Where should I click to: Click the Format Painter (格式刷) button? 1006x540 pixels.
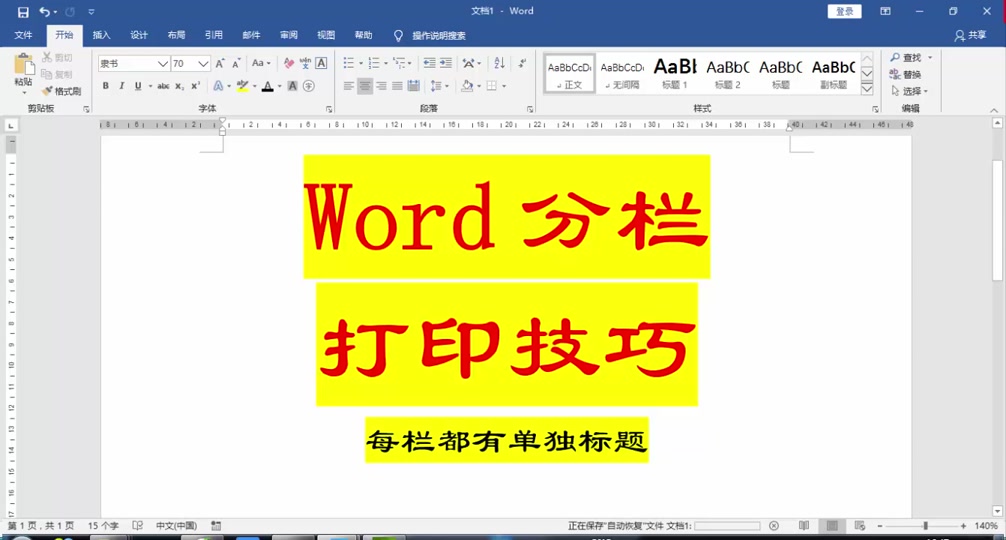pos(62,91)
